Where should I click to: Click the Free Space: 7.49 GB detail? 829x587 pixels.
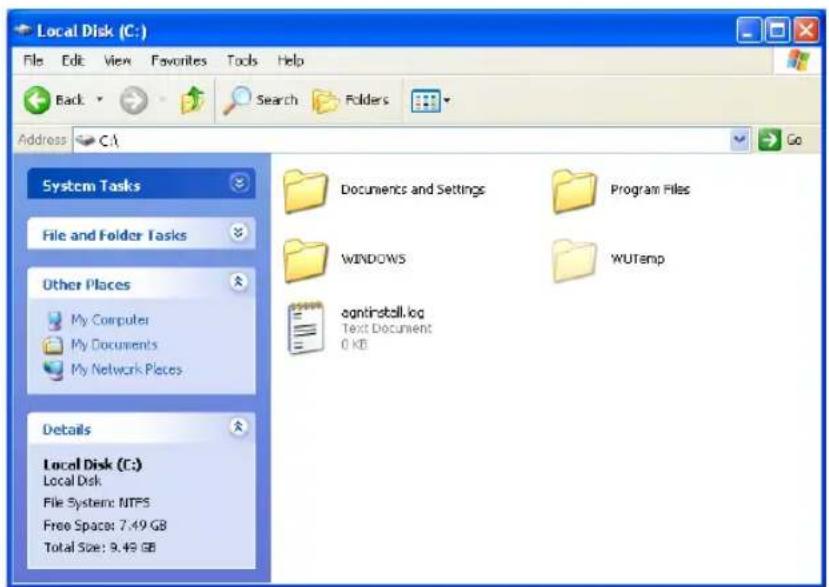[x=105, y=525]
